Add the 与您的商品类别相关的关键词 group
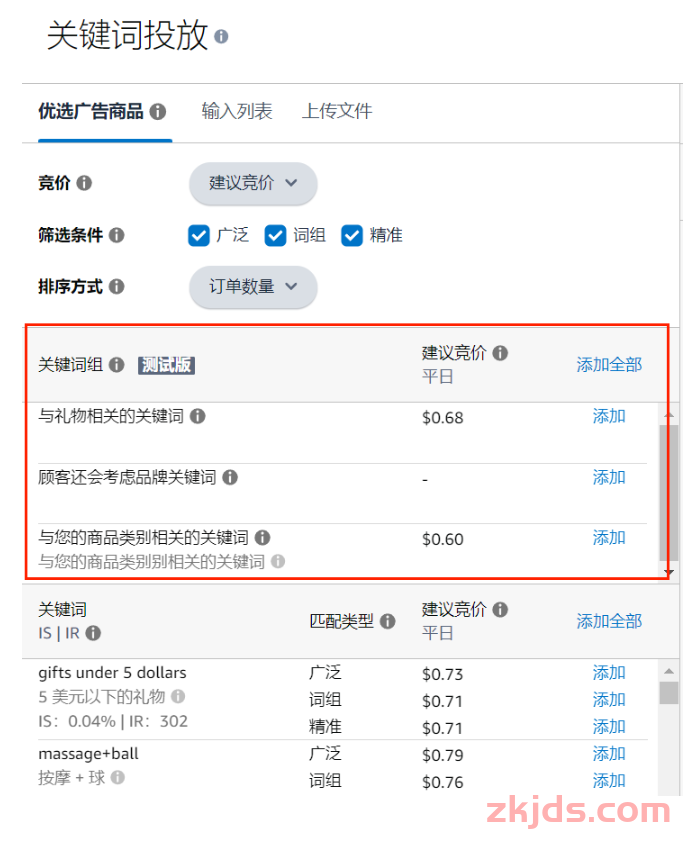This screenshot has width=689, height=842. click(609, 538)
